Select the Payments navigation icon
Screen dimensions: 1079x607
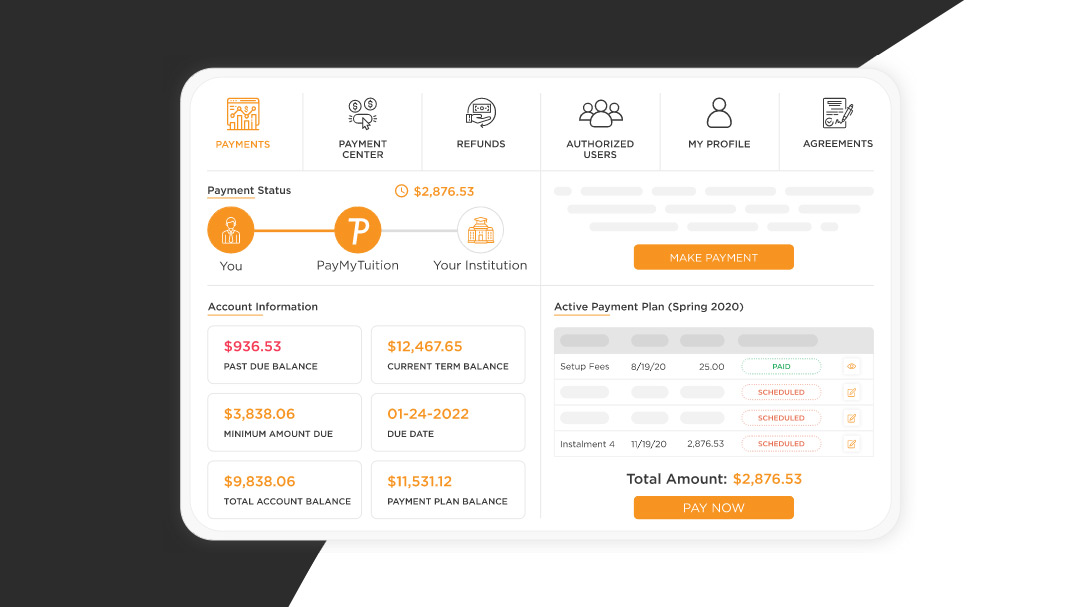click(x=242, y=113)
